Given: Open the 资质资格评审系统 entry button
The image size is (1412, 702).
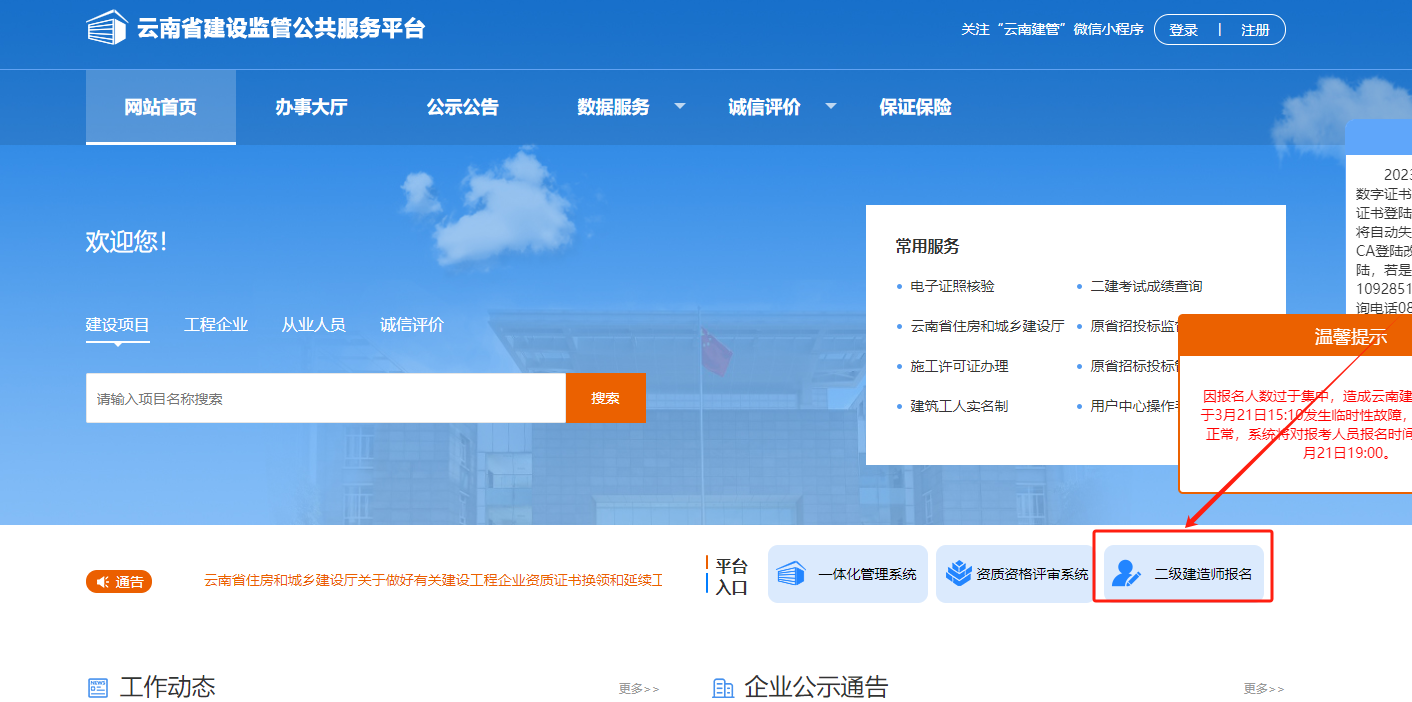Looking at the screenshot, I should 1016,574.
